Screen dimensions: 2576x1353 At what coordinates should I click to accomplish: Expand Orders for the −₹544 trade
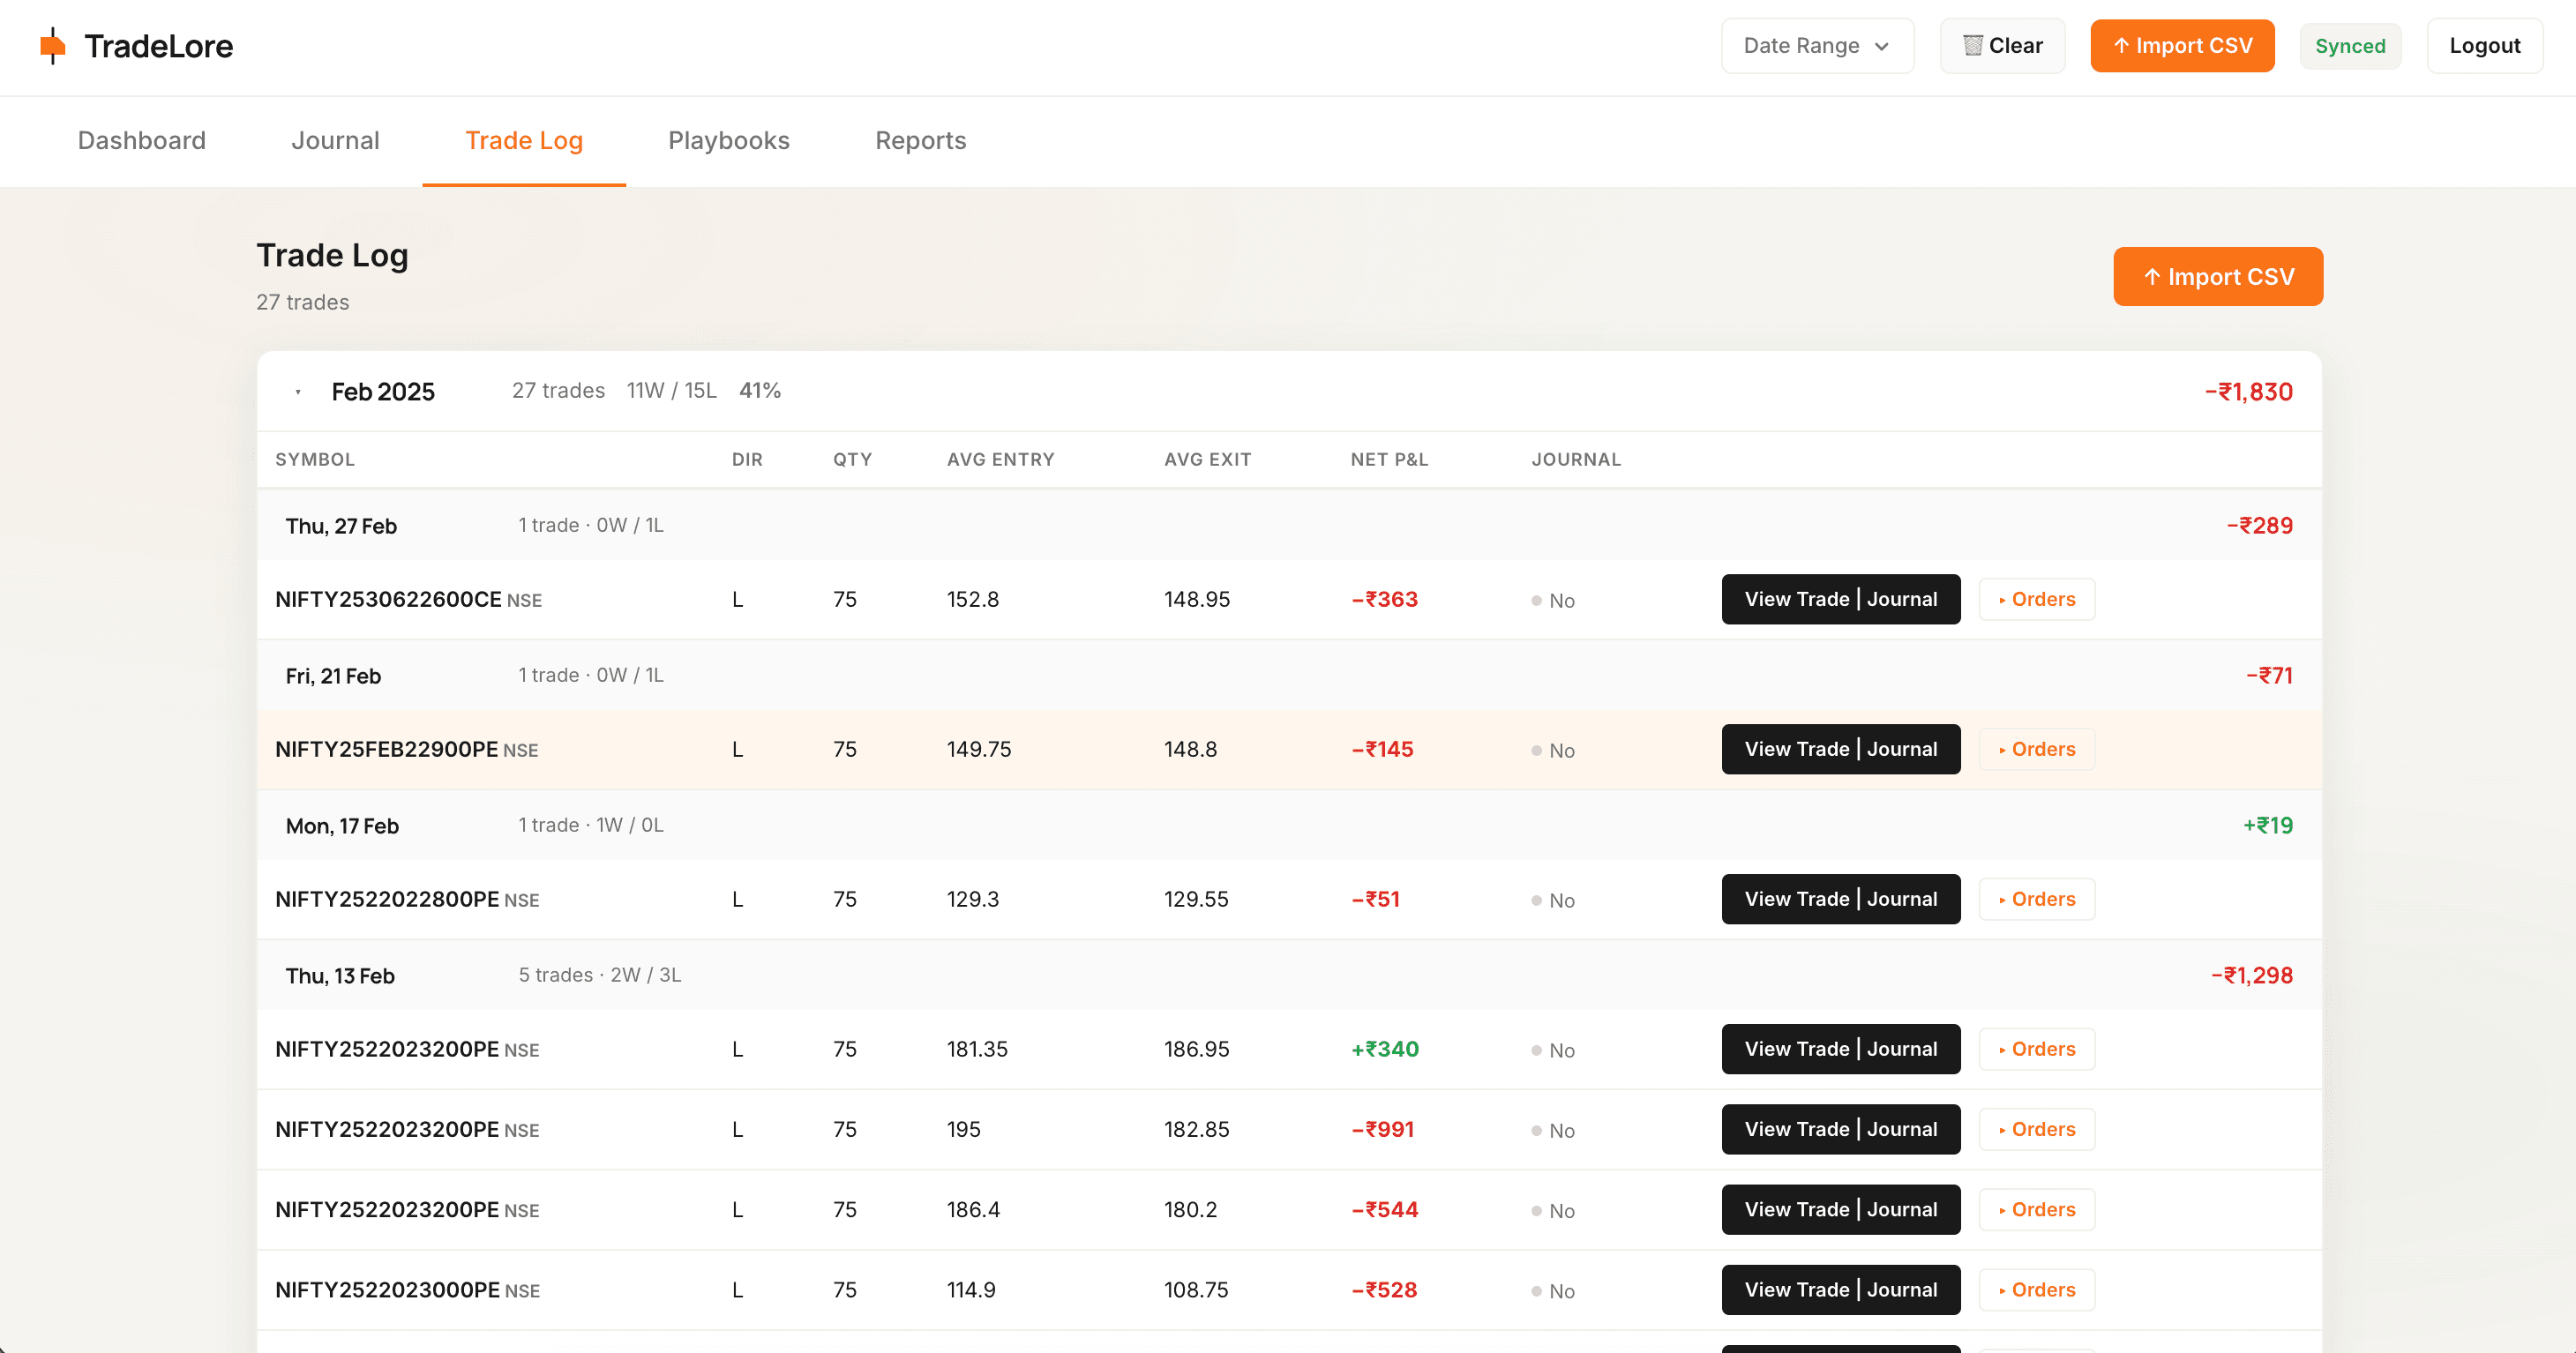[x=2036, y=1209]
